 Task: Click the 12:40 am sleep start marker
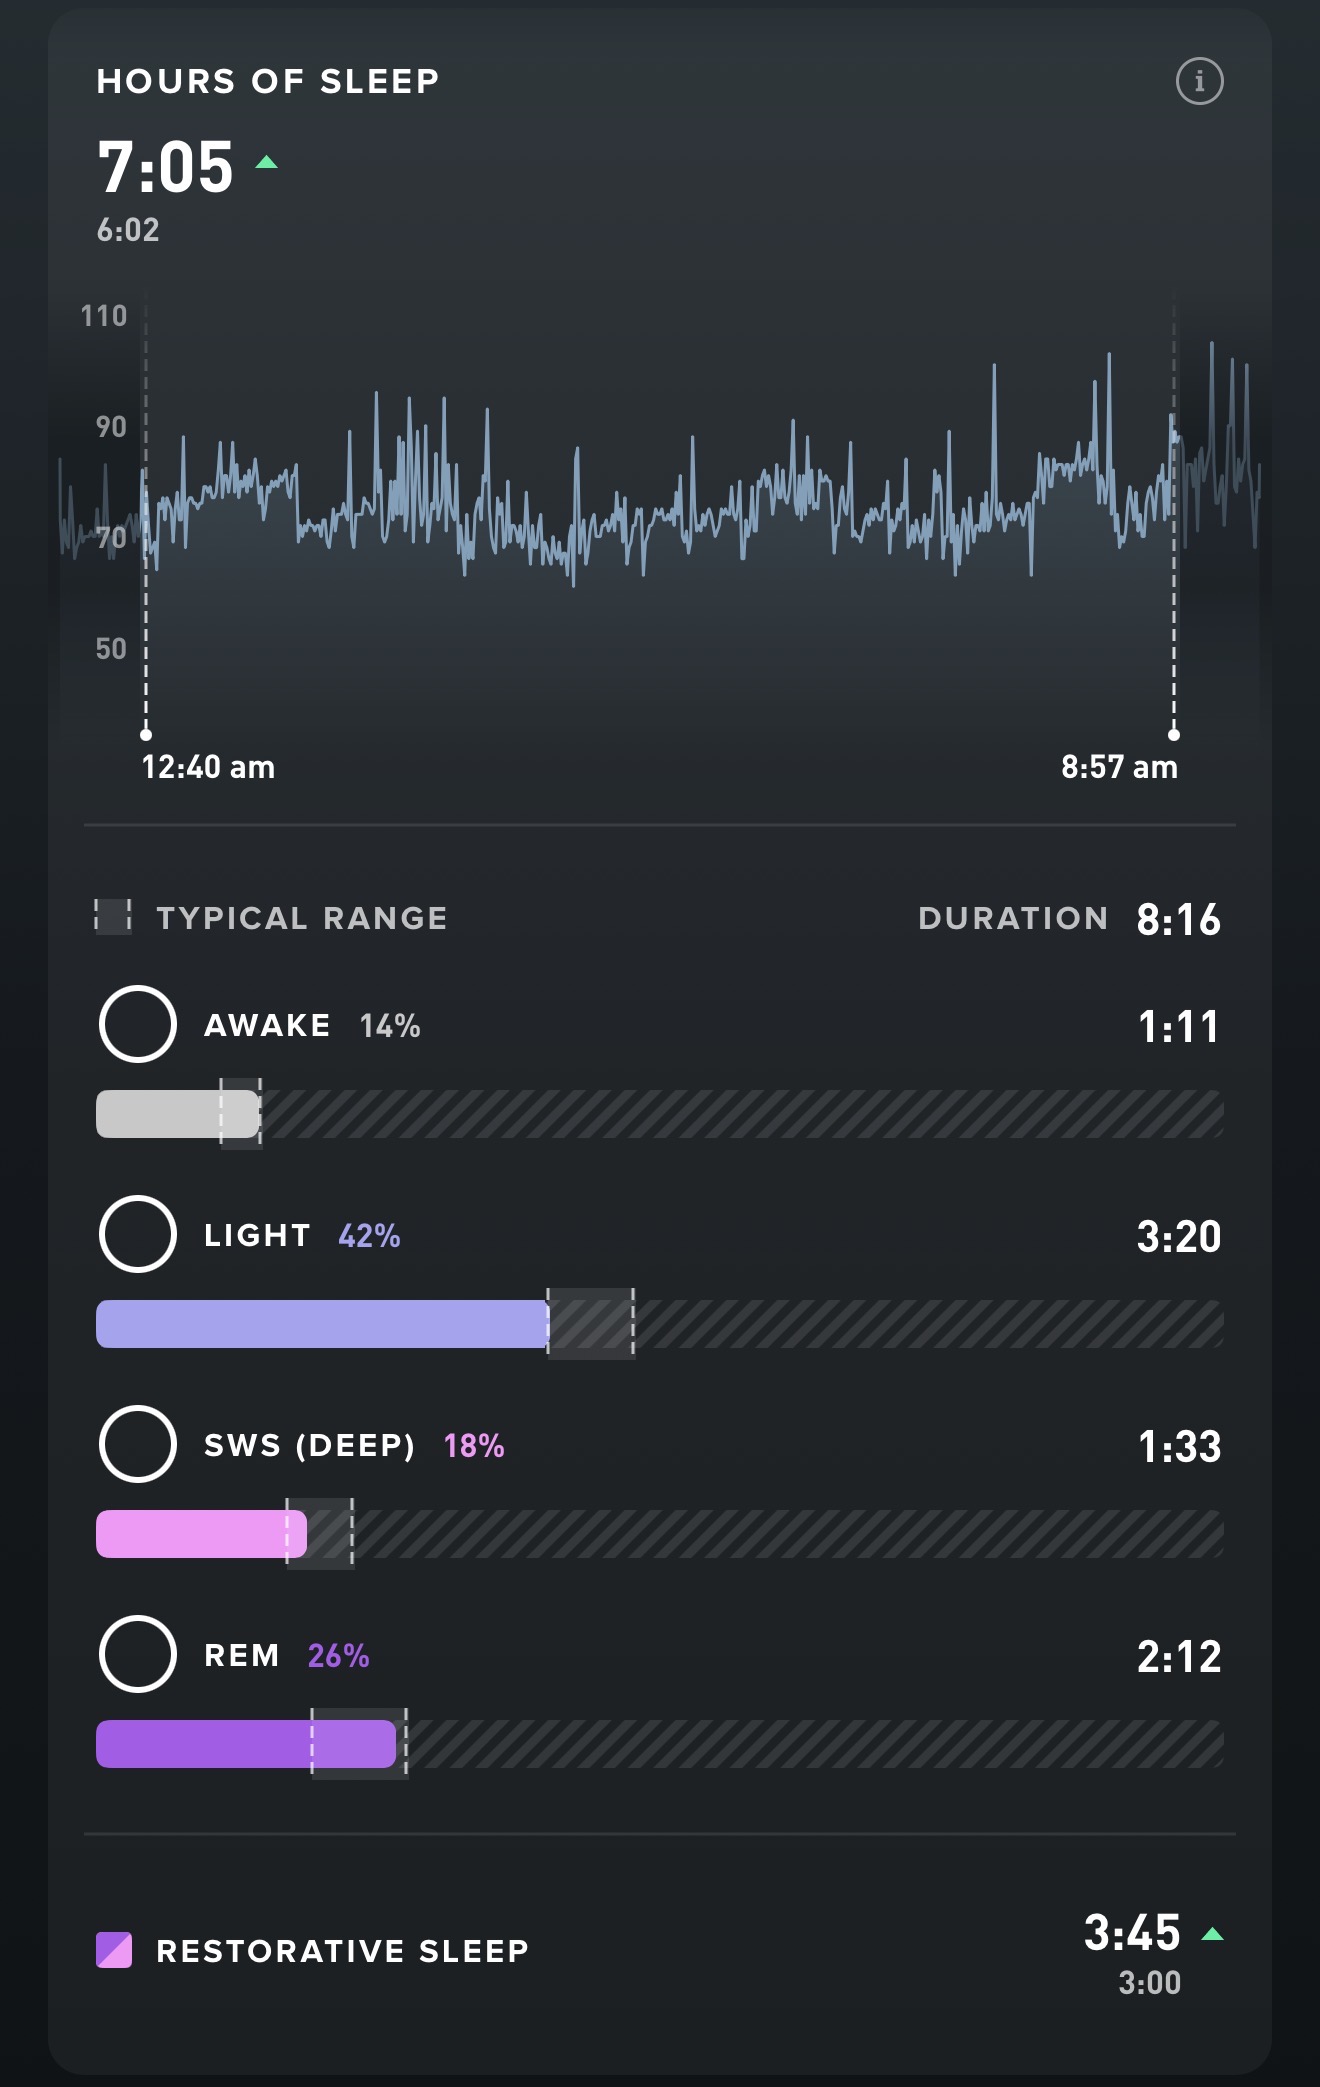(146, 735)
